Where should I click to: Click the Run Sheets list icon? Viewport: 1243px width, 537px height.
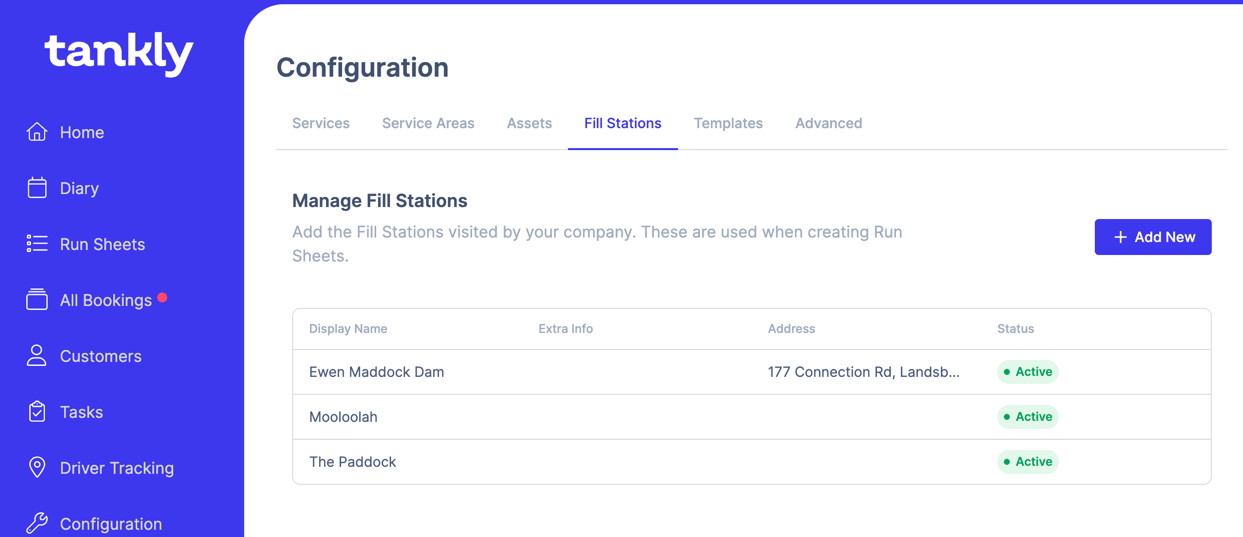[x=37, y=244]
